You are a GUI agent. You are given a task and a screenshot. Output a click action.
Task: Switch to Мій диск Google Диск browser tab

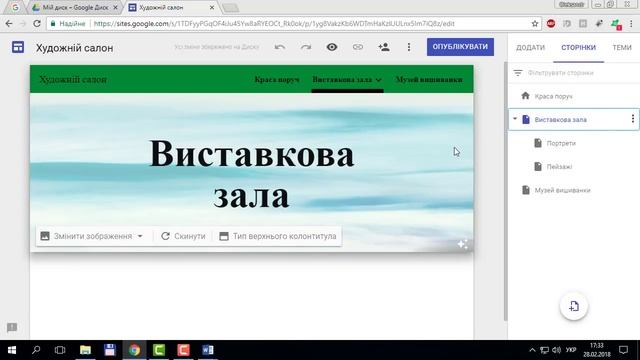(x=75, y=7)
